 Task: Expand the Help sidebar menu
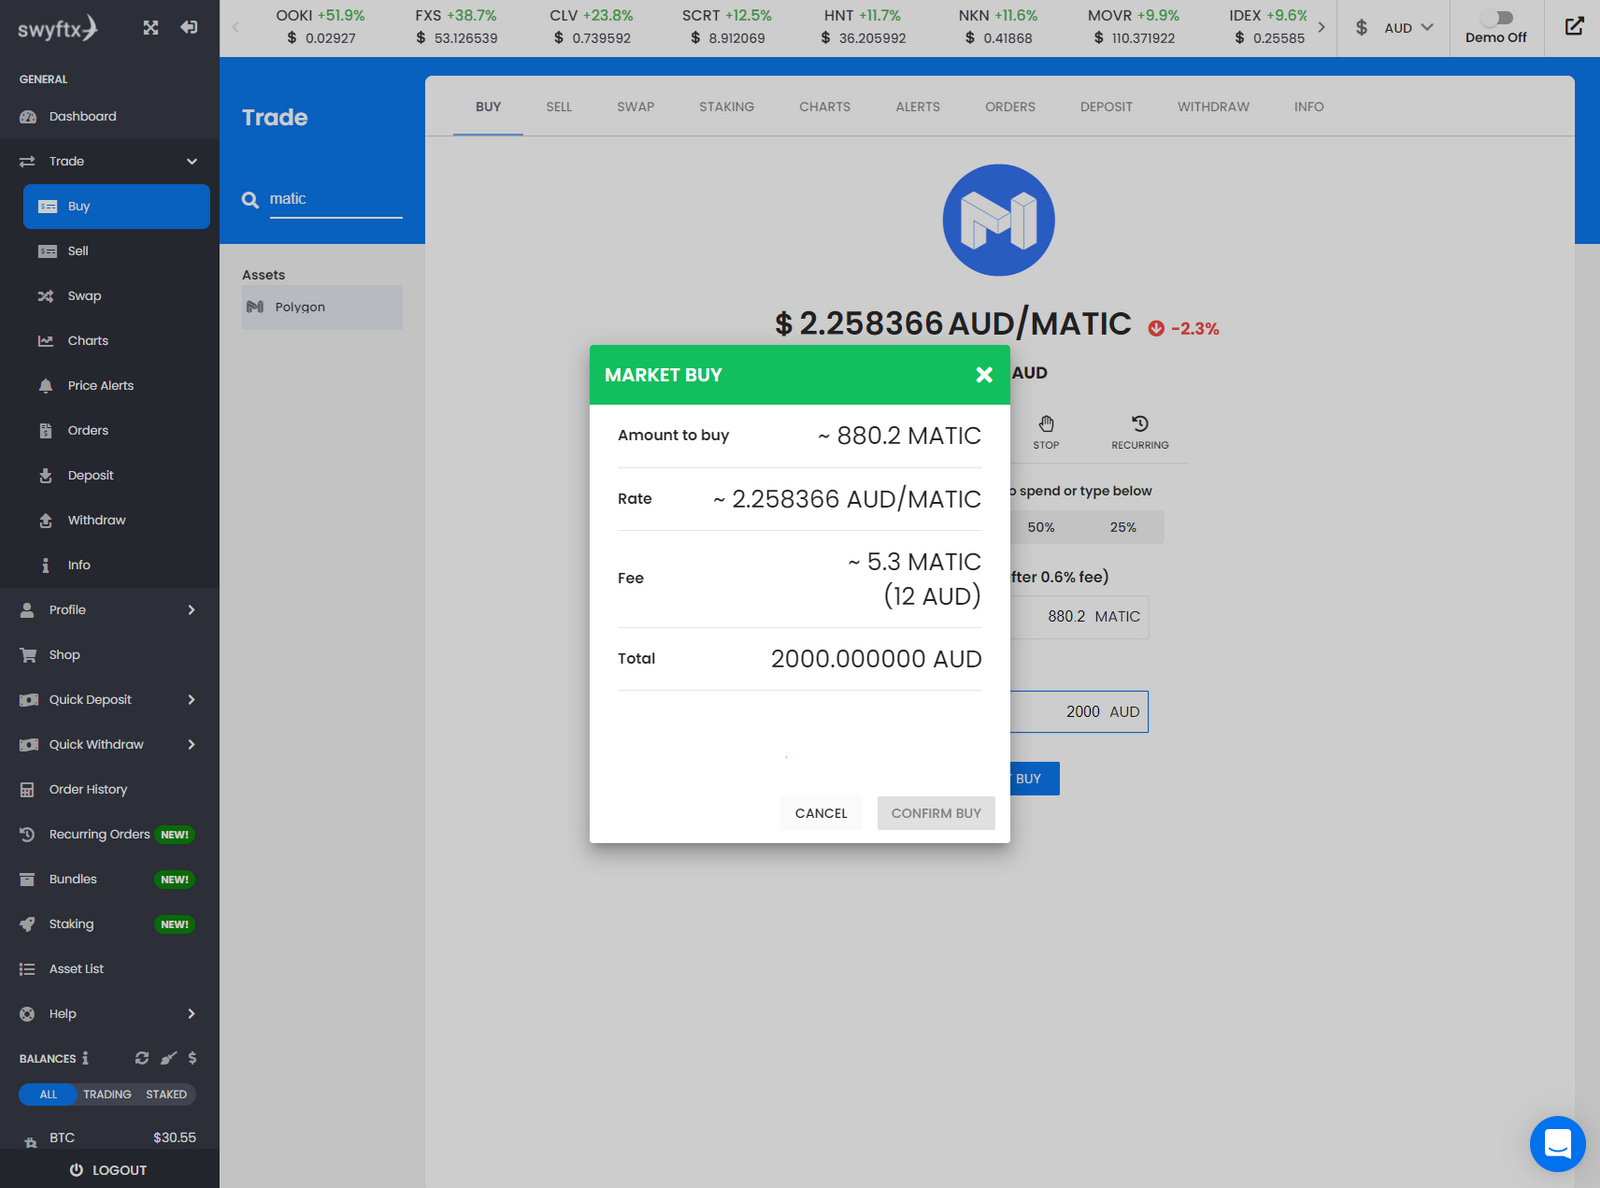point(192,1014)
